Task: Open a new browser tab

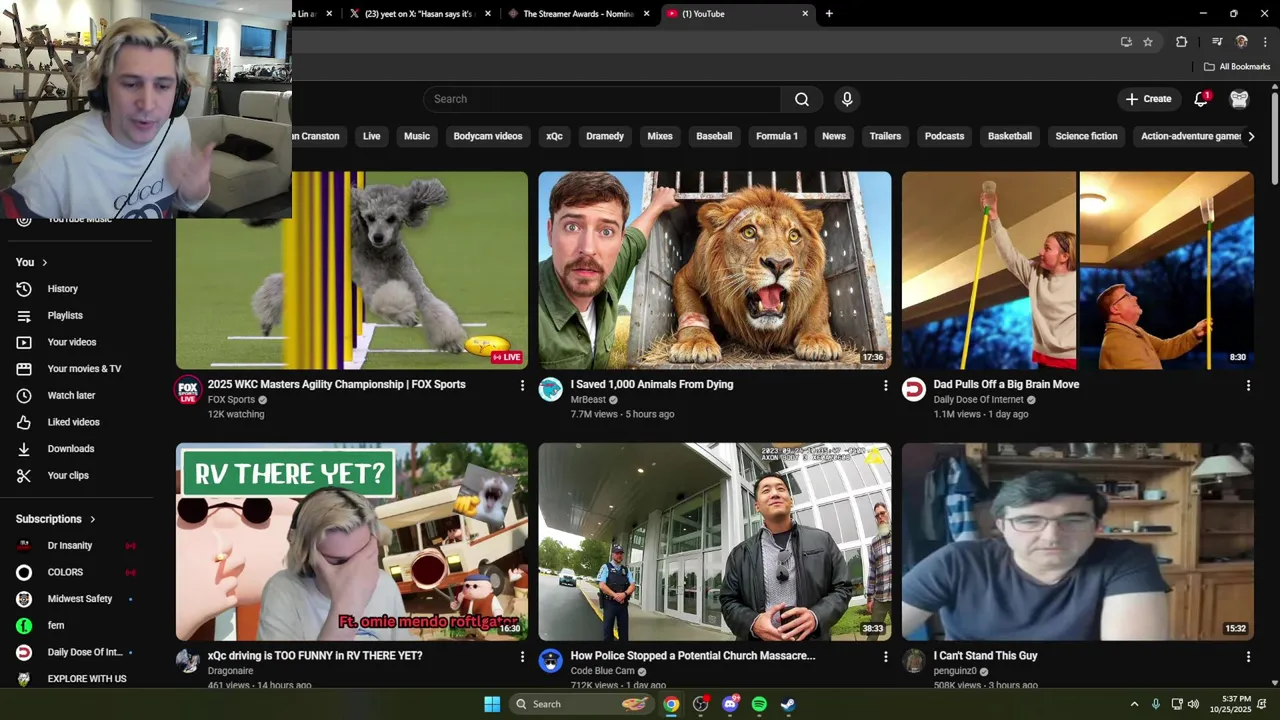Action: click(829, 14)
